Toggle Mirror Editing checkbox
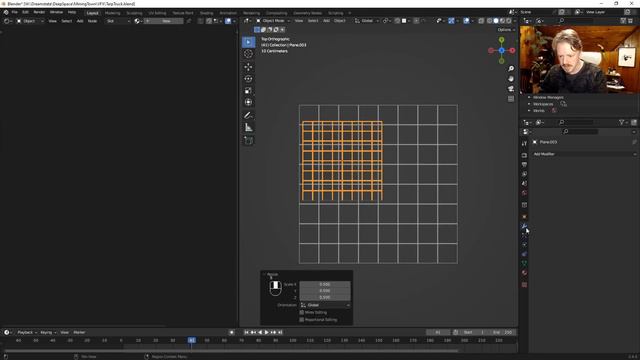The width and height of the screenshot is (640, 360). click(x=302, y=312)
